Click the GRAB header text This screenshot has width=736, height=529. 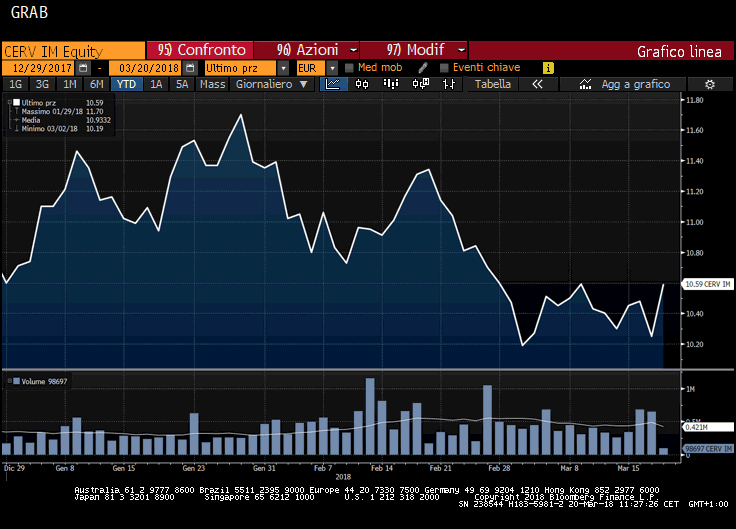coord(29,12)
